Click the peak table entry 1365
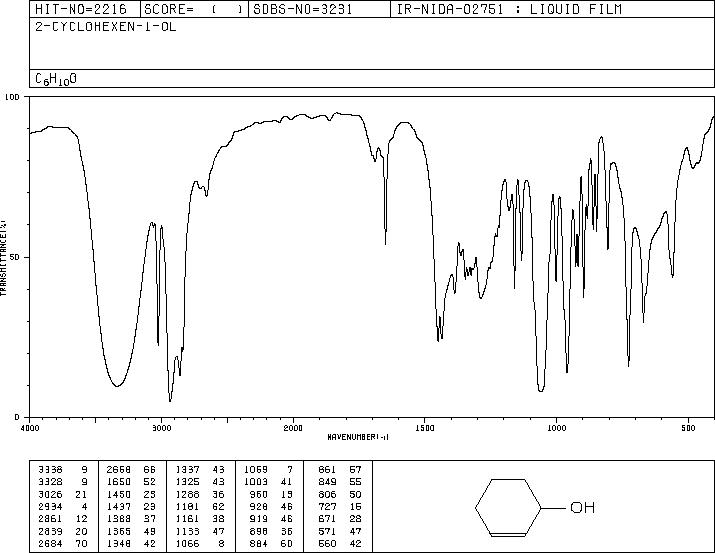The height and width of the screenshot is (553, 715). (x=119, y=531)
